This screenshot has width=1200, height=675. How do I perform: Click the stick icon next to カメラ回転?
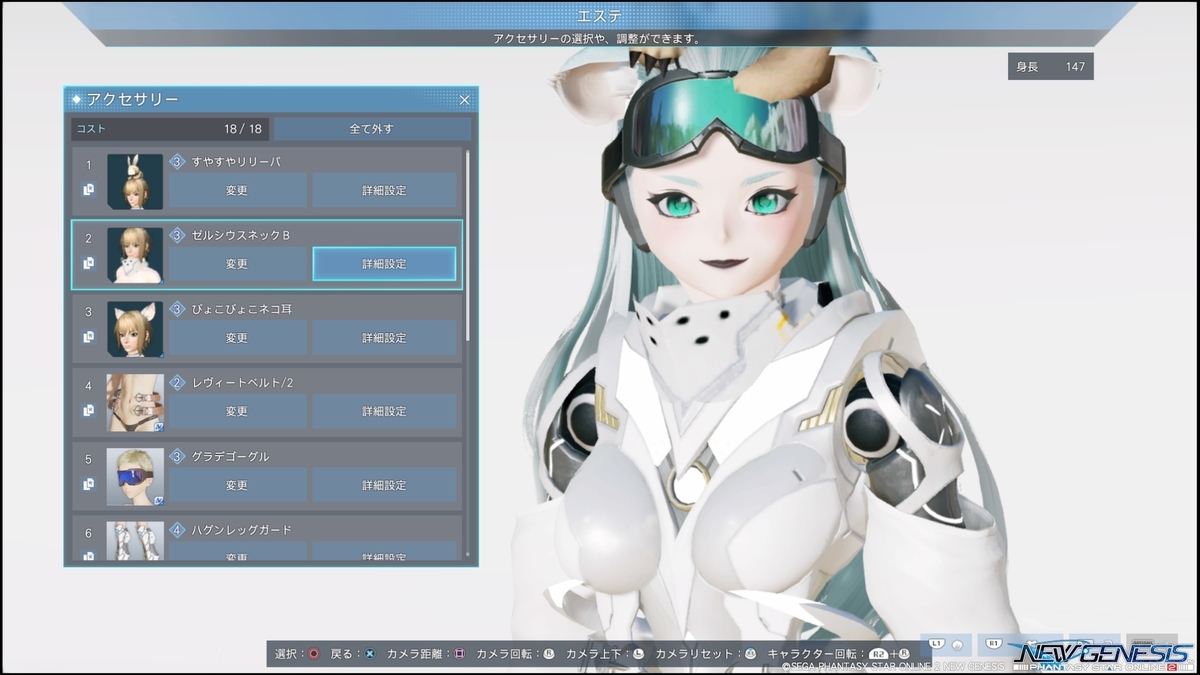click(549, 653)
